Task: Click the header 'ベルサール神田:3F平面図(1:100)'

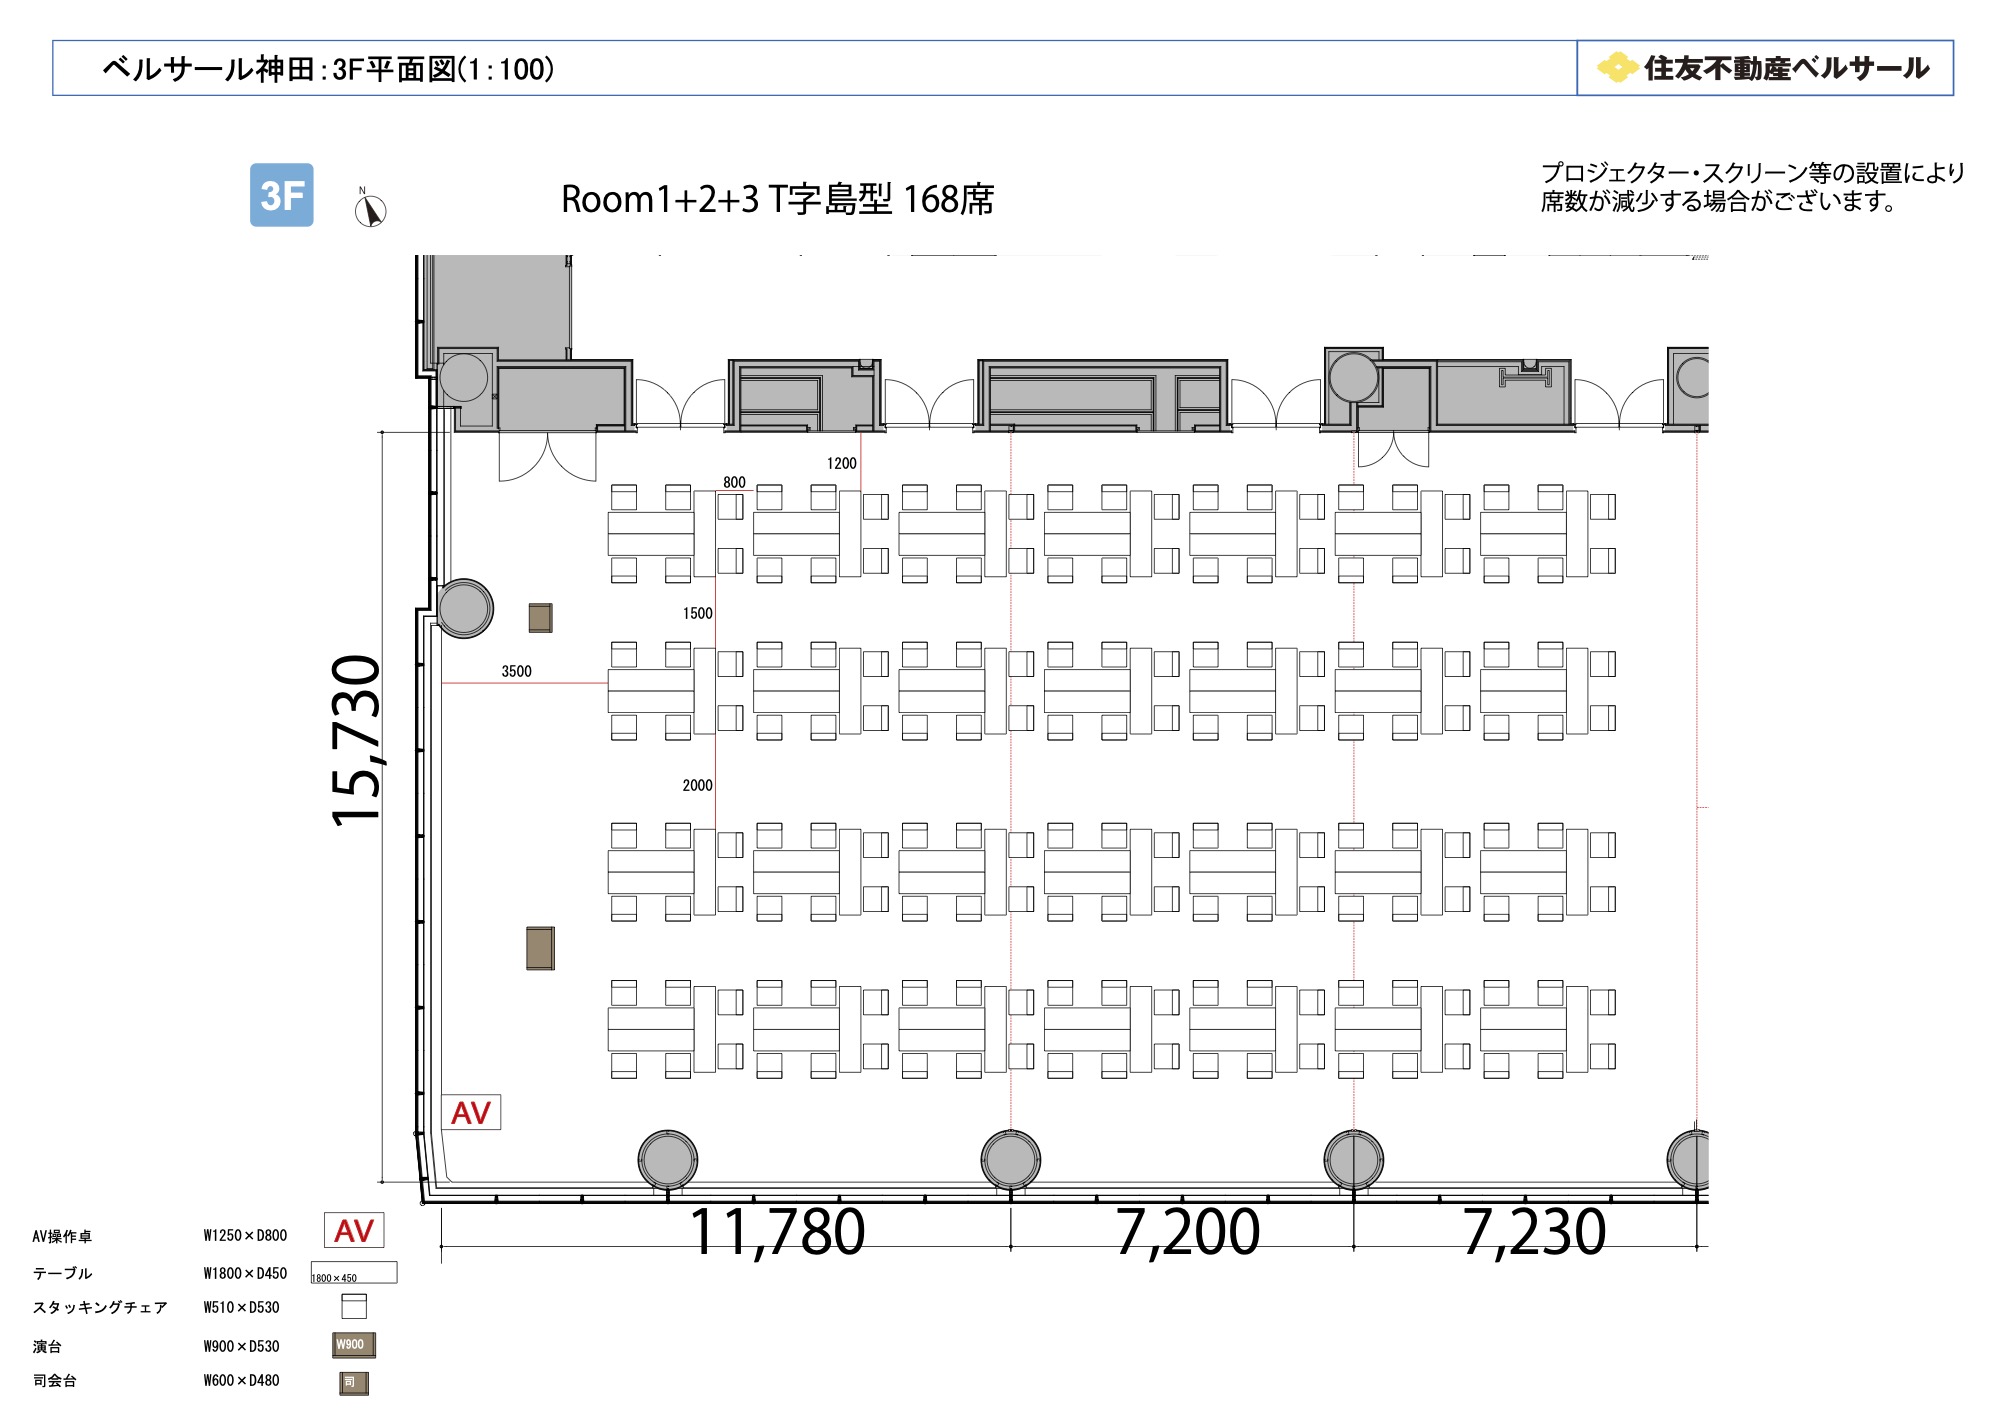Action: coord(328,69)
